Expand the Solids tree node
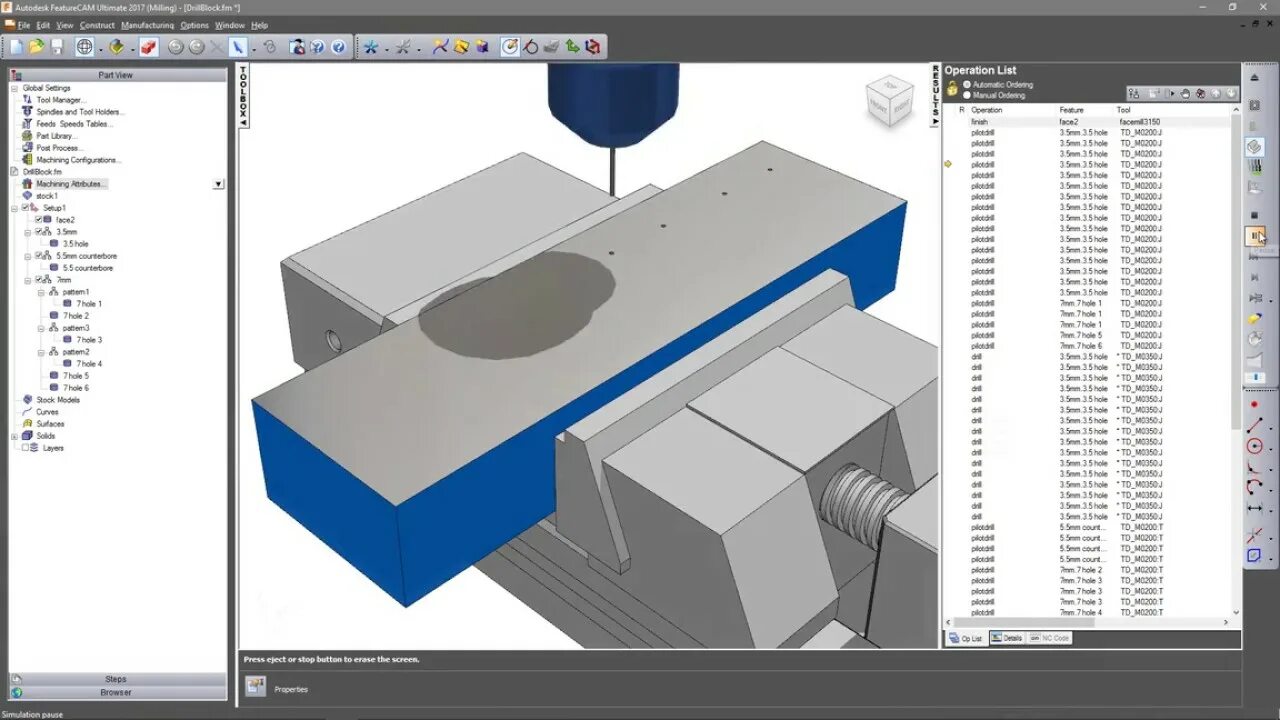Image resolution: width=1280 pixels, height=720 pixels. [15, 436]
